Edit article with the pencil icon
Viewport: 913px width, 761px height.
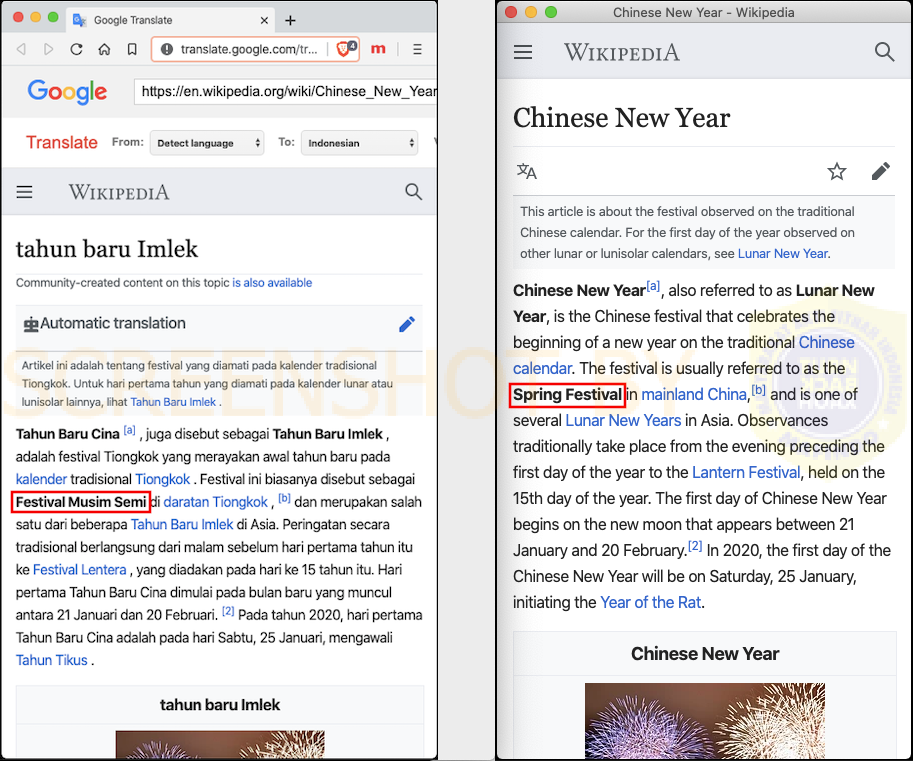(880, 171)
